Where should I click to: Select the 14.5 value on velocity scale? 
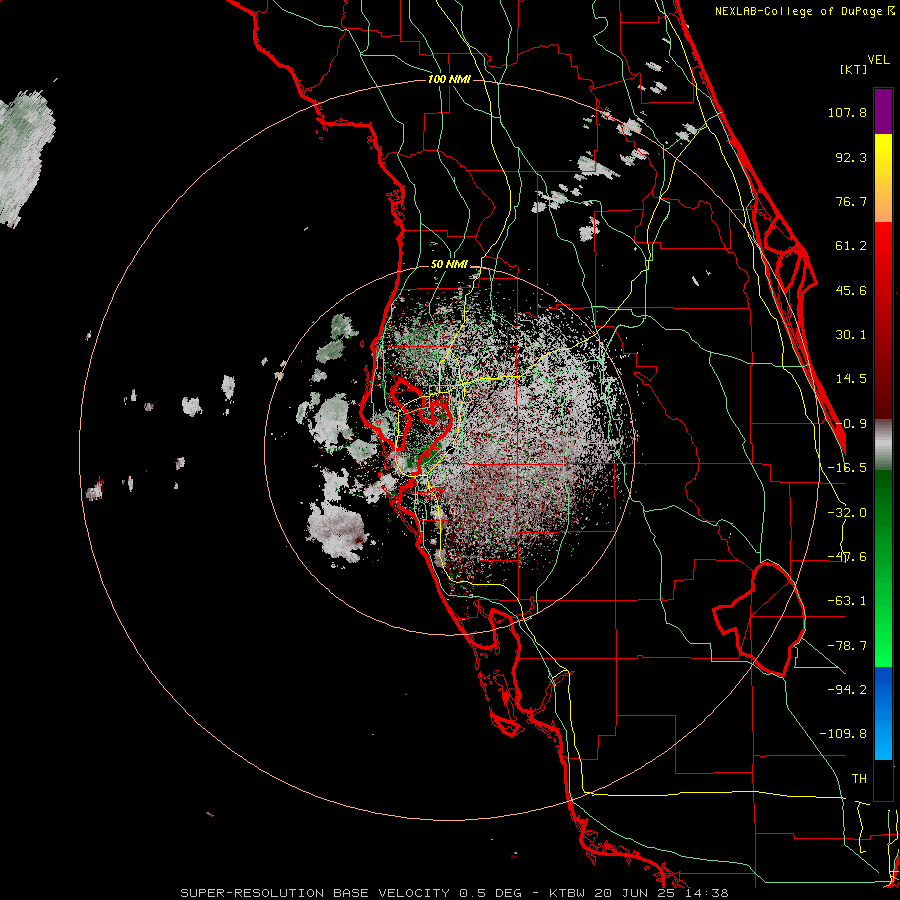click(x=851, y=379)
